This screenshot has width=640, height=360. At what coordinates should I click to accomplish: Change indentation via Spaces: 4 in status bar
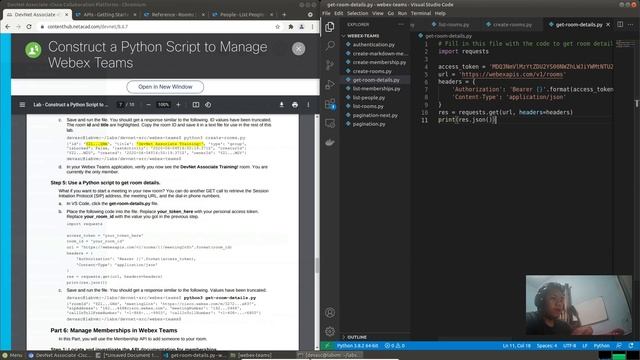coord(547,346)
